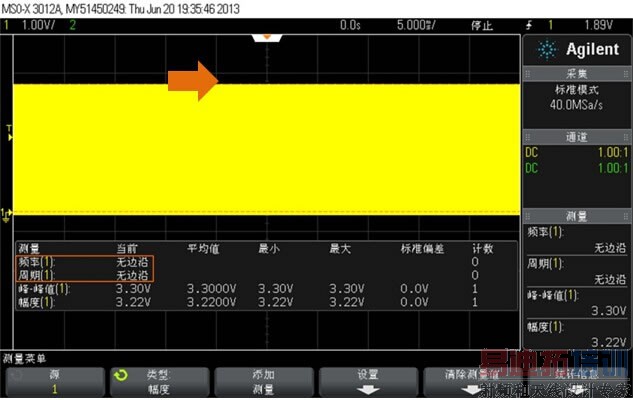Open the 通道 section header in side panel

coord(576,137)
